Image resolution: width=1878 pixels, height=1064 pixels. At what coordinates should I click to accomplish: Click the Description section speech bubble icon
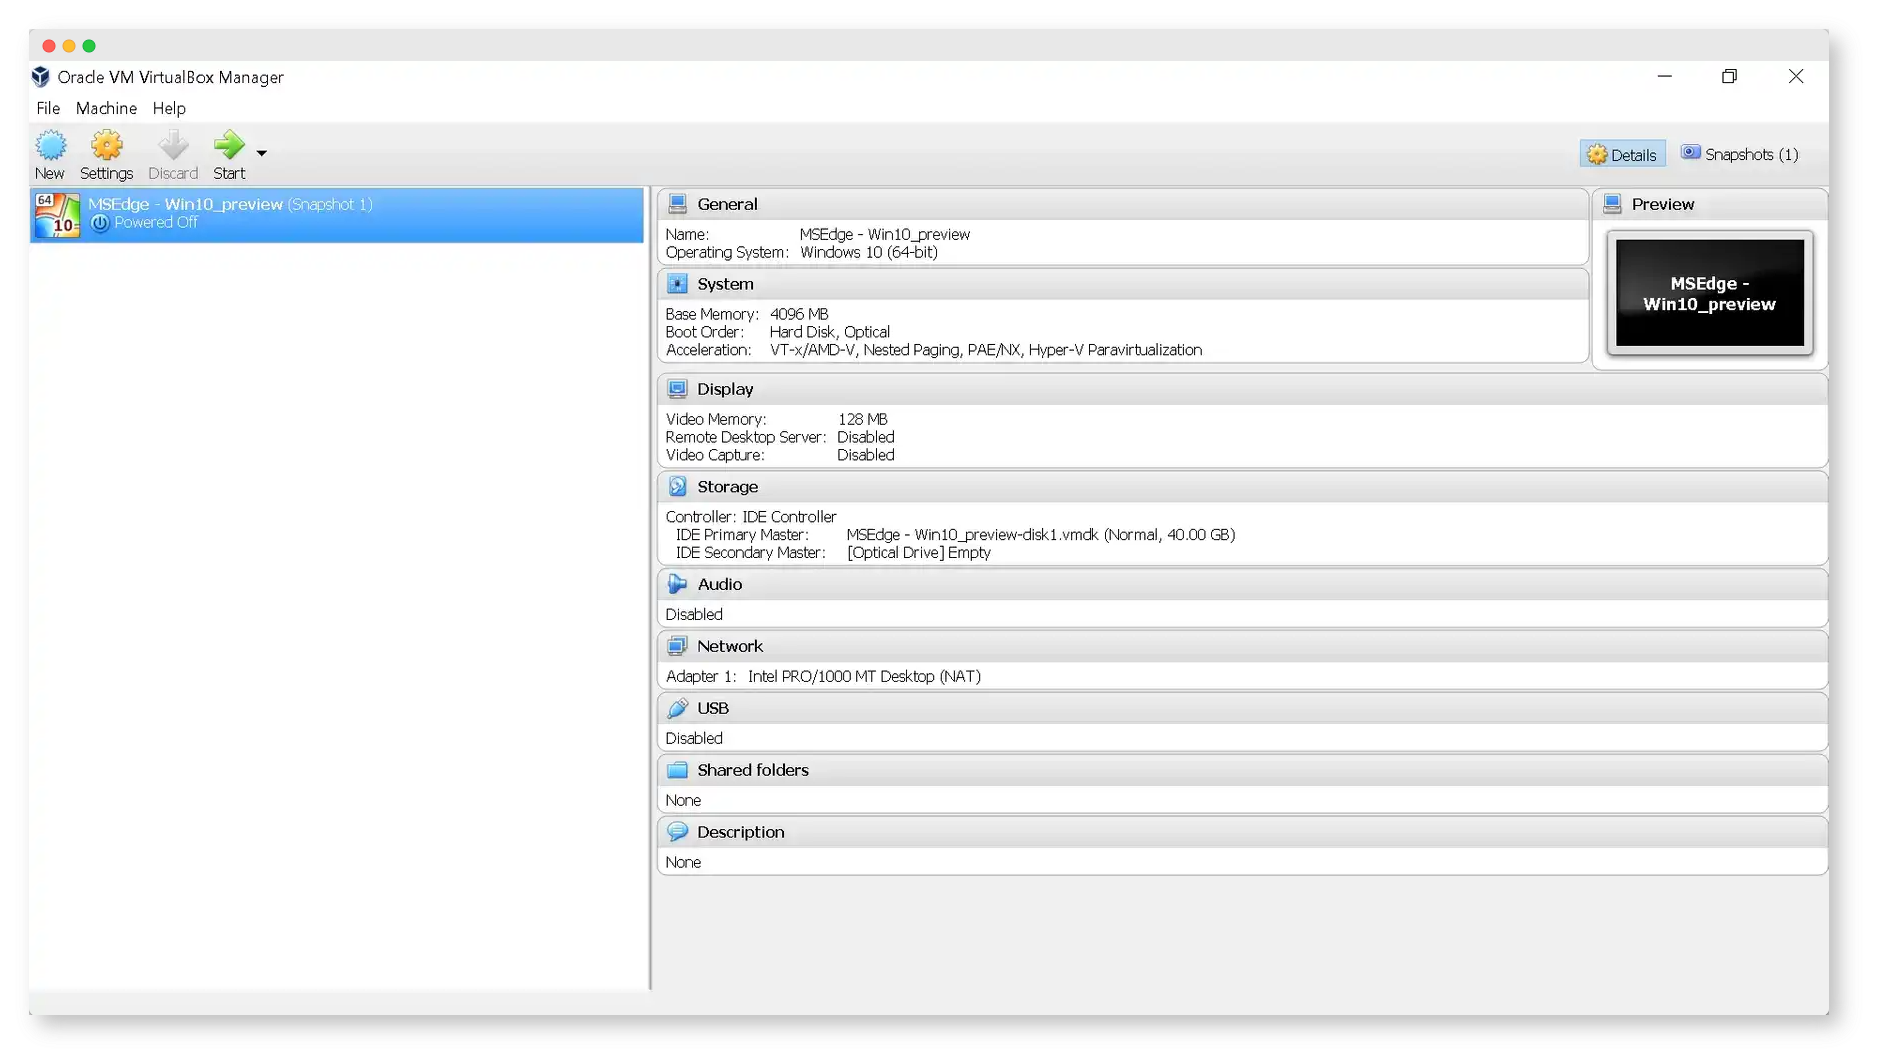pos(677,832)
